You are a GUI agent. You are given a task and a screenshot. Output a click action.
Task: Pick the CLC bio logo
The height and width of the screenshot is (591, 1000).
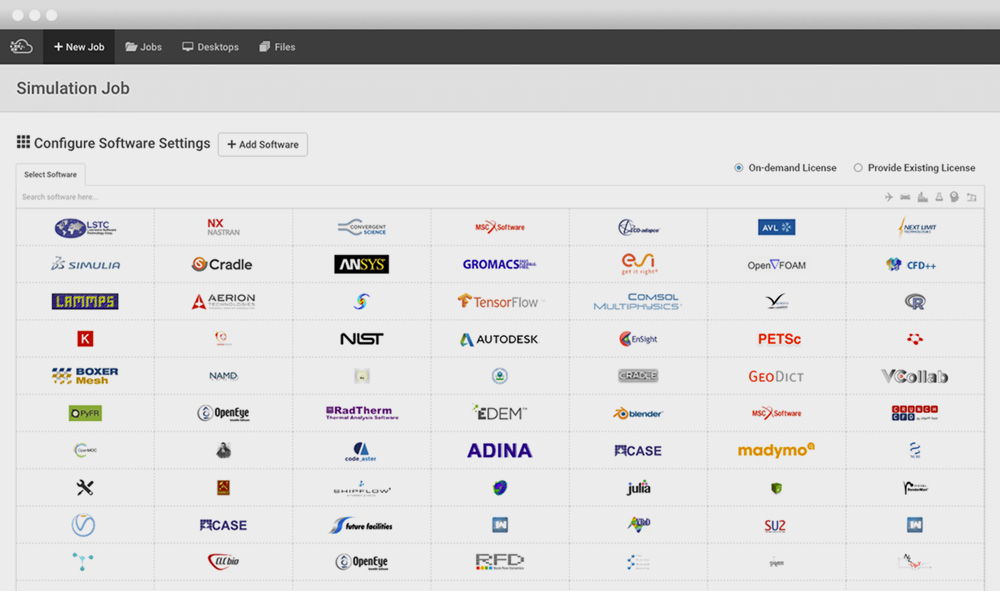coord(223,562)
